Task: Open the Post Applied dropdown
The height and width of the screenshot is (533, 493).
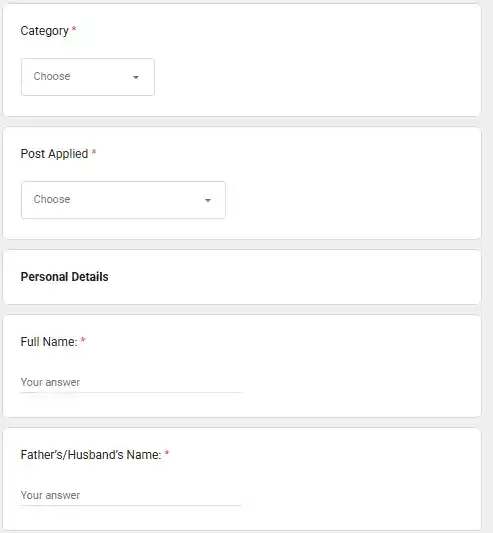Action: point(123,200)
